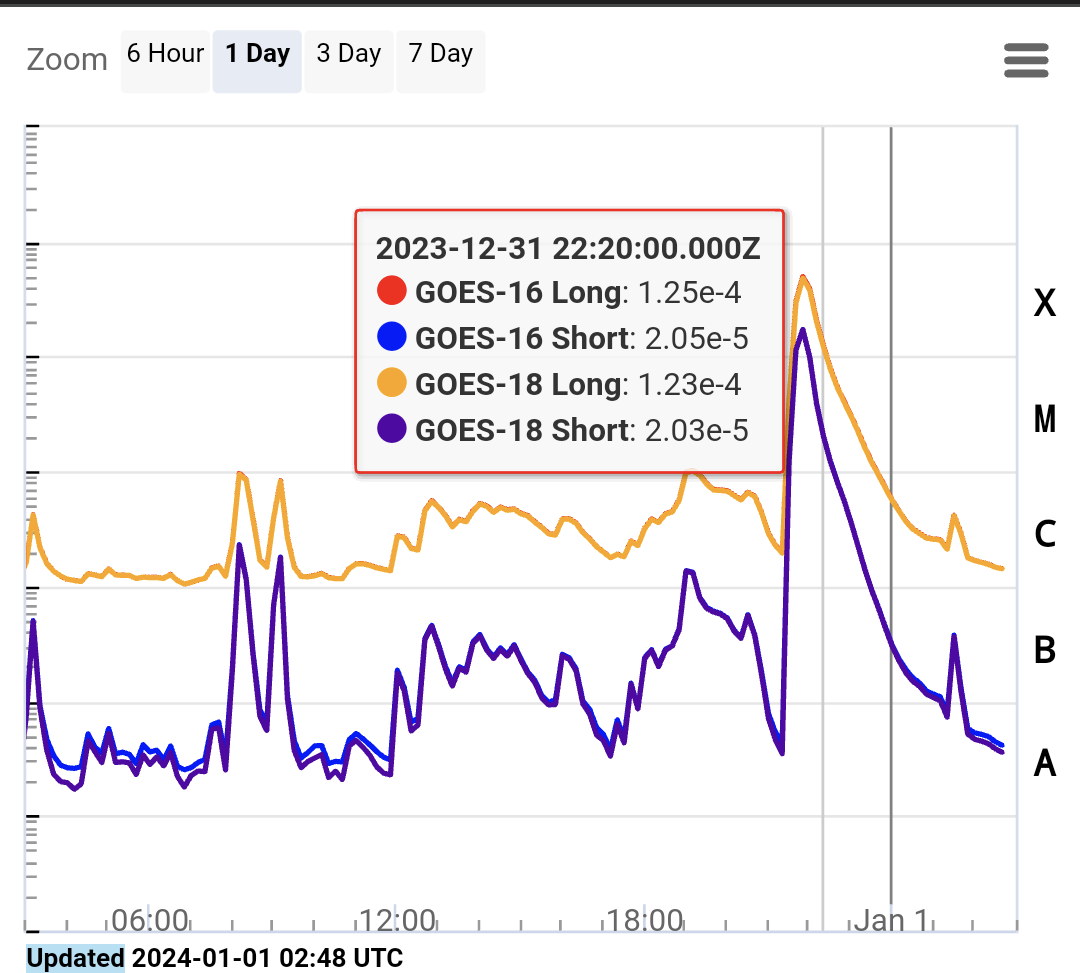The width and height of the screenshot is (1080, 973).
Task: Click the highlighted Updated label
Action: pyautogui.click(x=75, y=959)
